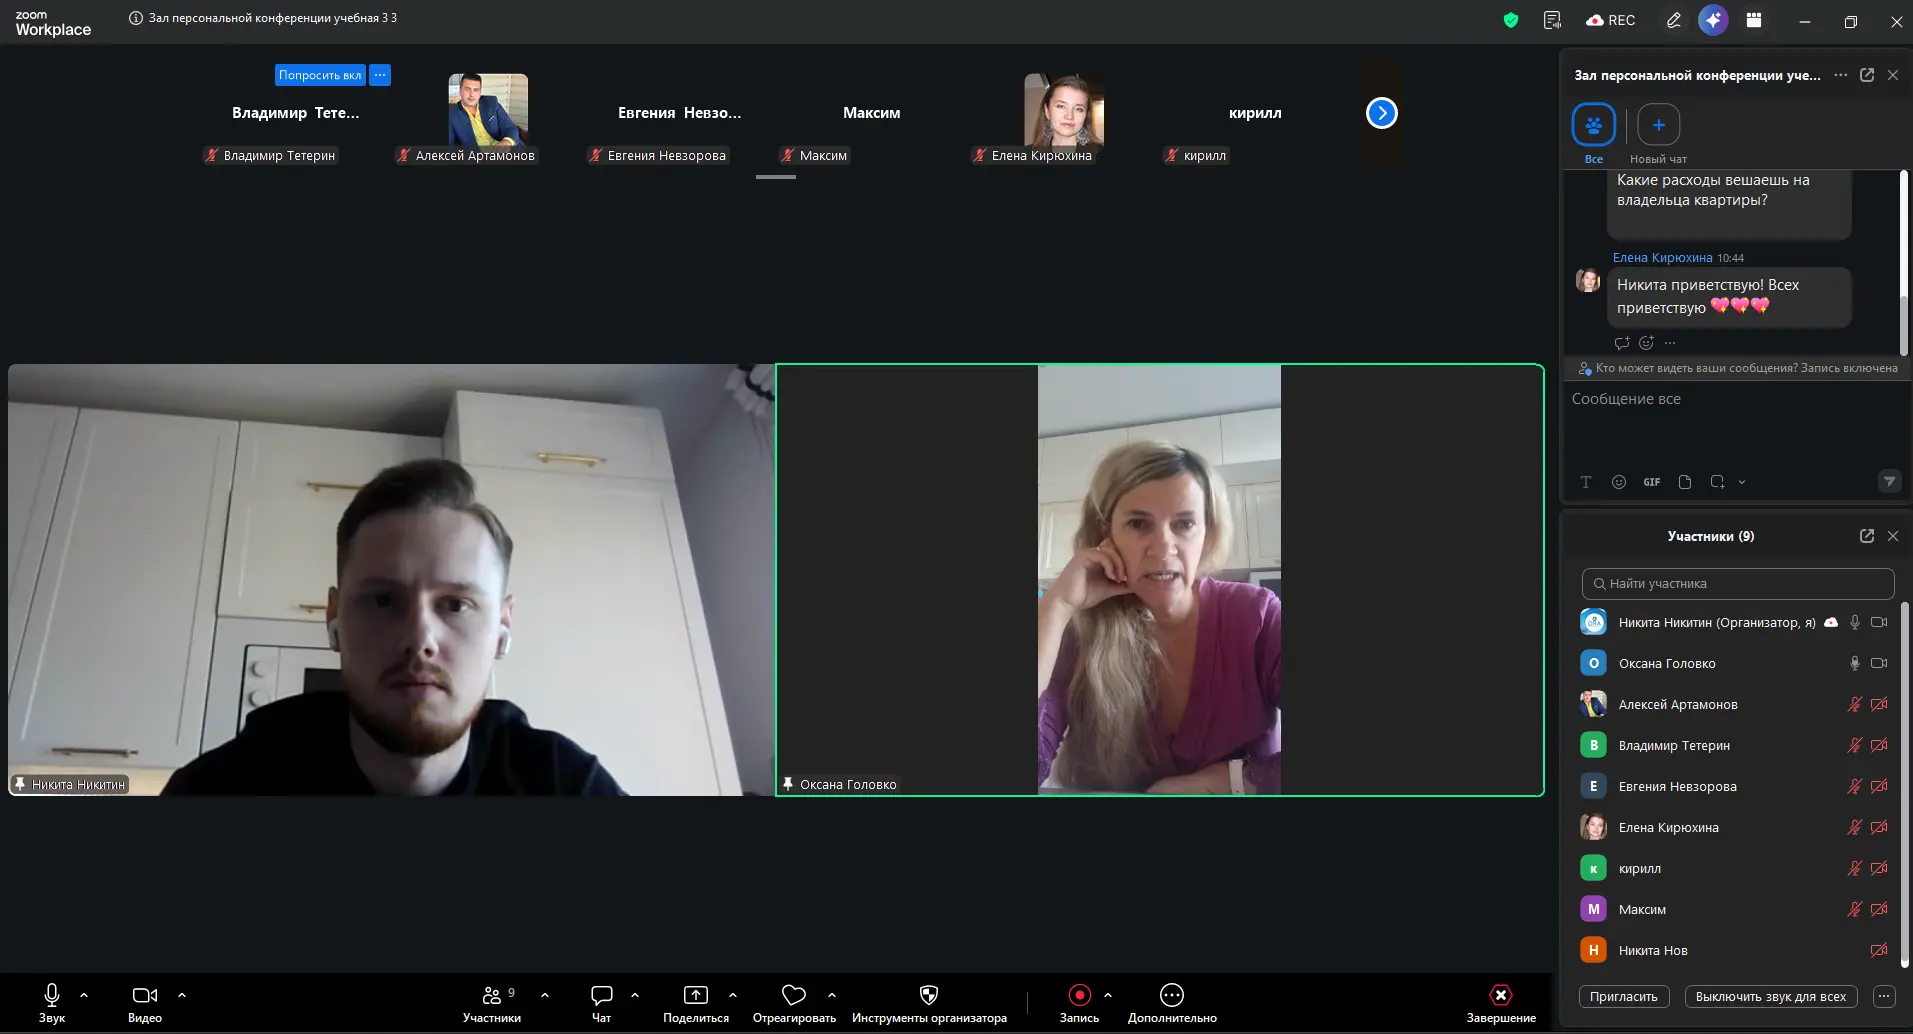The width and height of the screenshot is (1913, 1034).
Task: Toggle Оксана Головко video in participants list
Action: [1879, 663]
